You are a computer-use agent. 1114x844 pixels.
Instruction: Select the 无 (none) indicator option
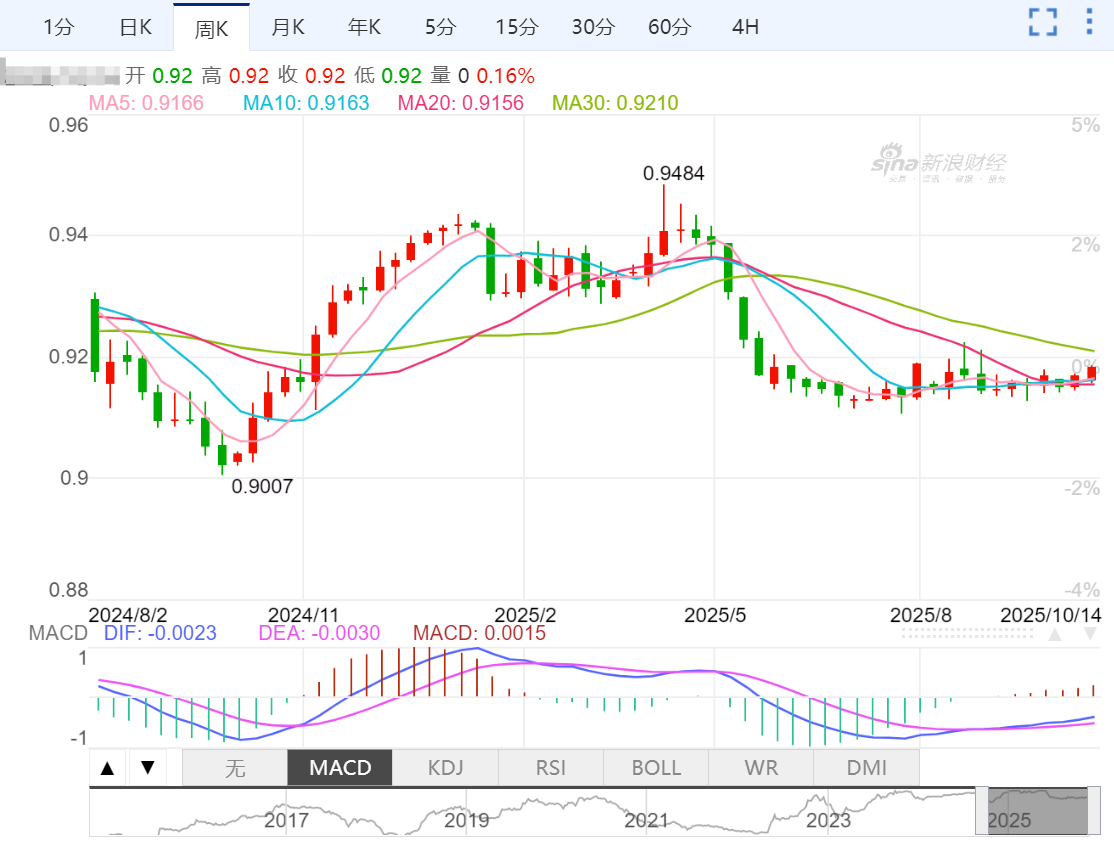tap(235, 768)
